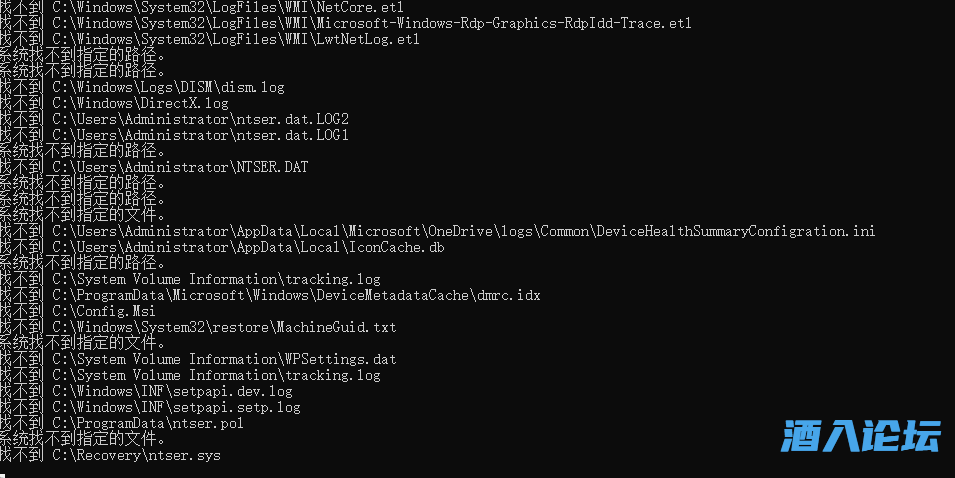The height and width of the screenshot is (478, 955).
Task: Click tracking.log line directly above dmrc.idx
Action: (x=189, y=279)
